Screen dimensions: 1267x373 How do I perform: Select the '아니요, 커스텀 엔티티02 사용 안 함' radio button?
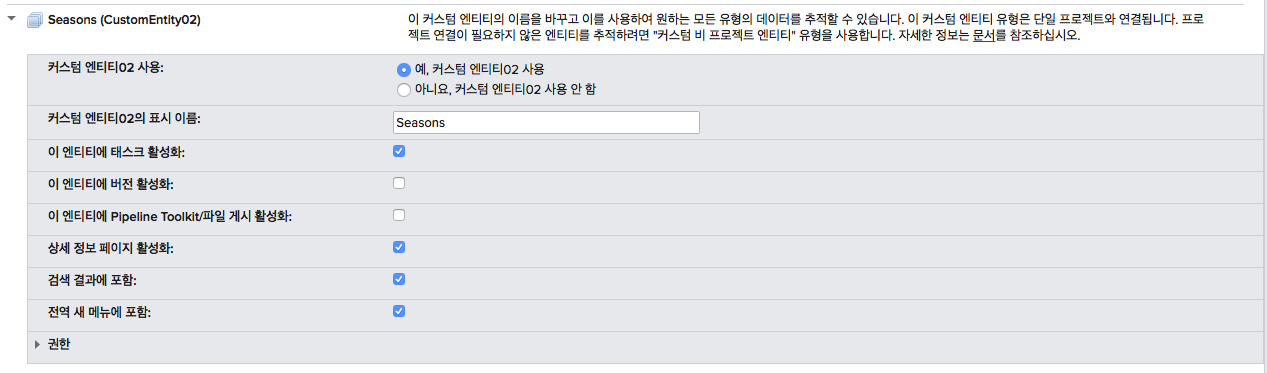pos(403,90)
